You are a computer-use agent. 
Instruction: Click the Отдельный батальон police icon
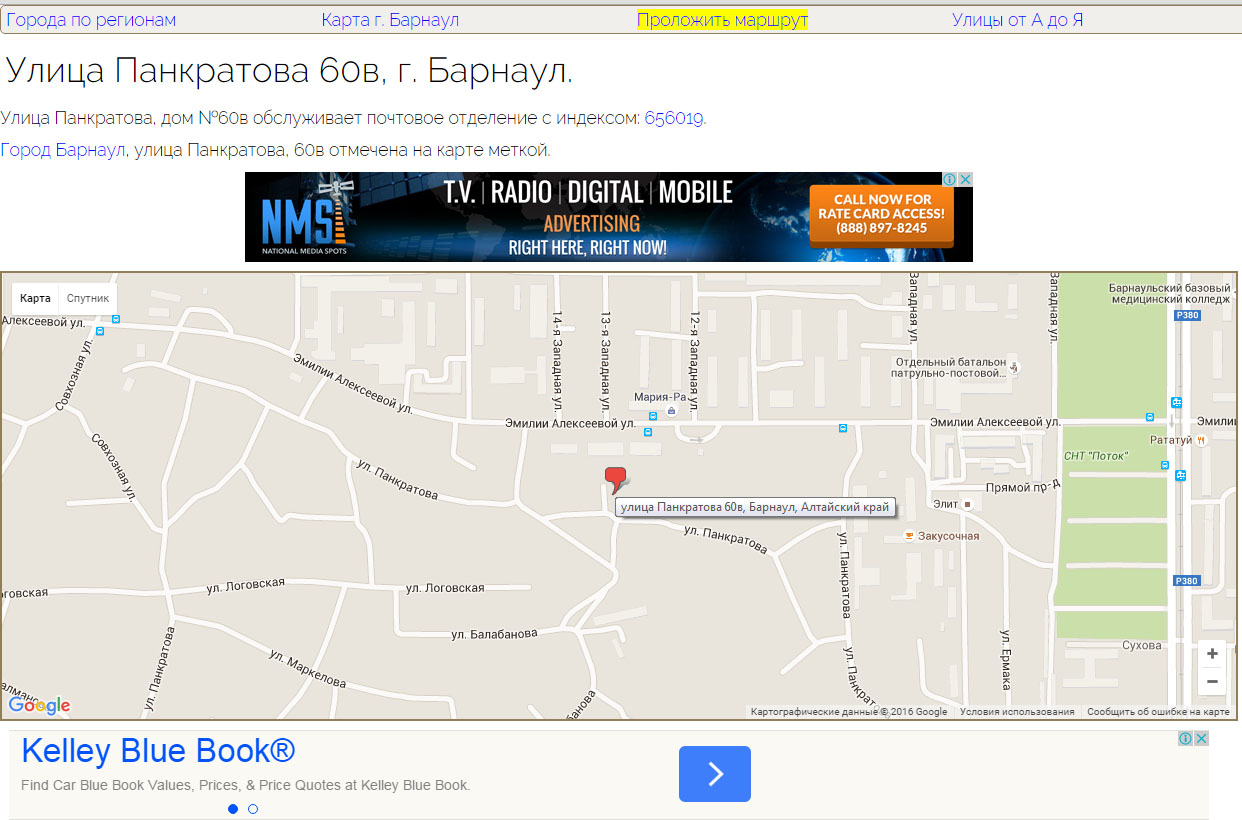click(x=1015, y=367)
